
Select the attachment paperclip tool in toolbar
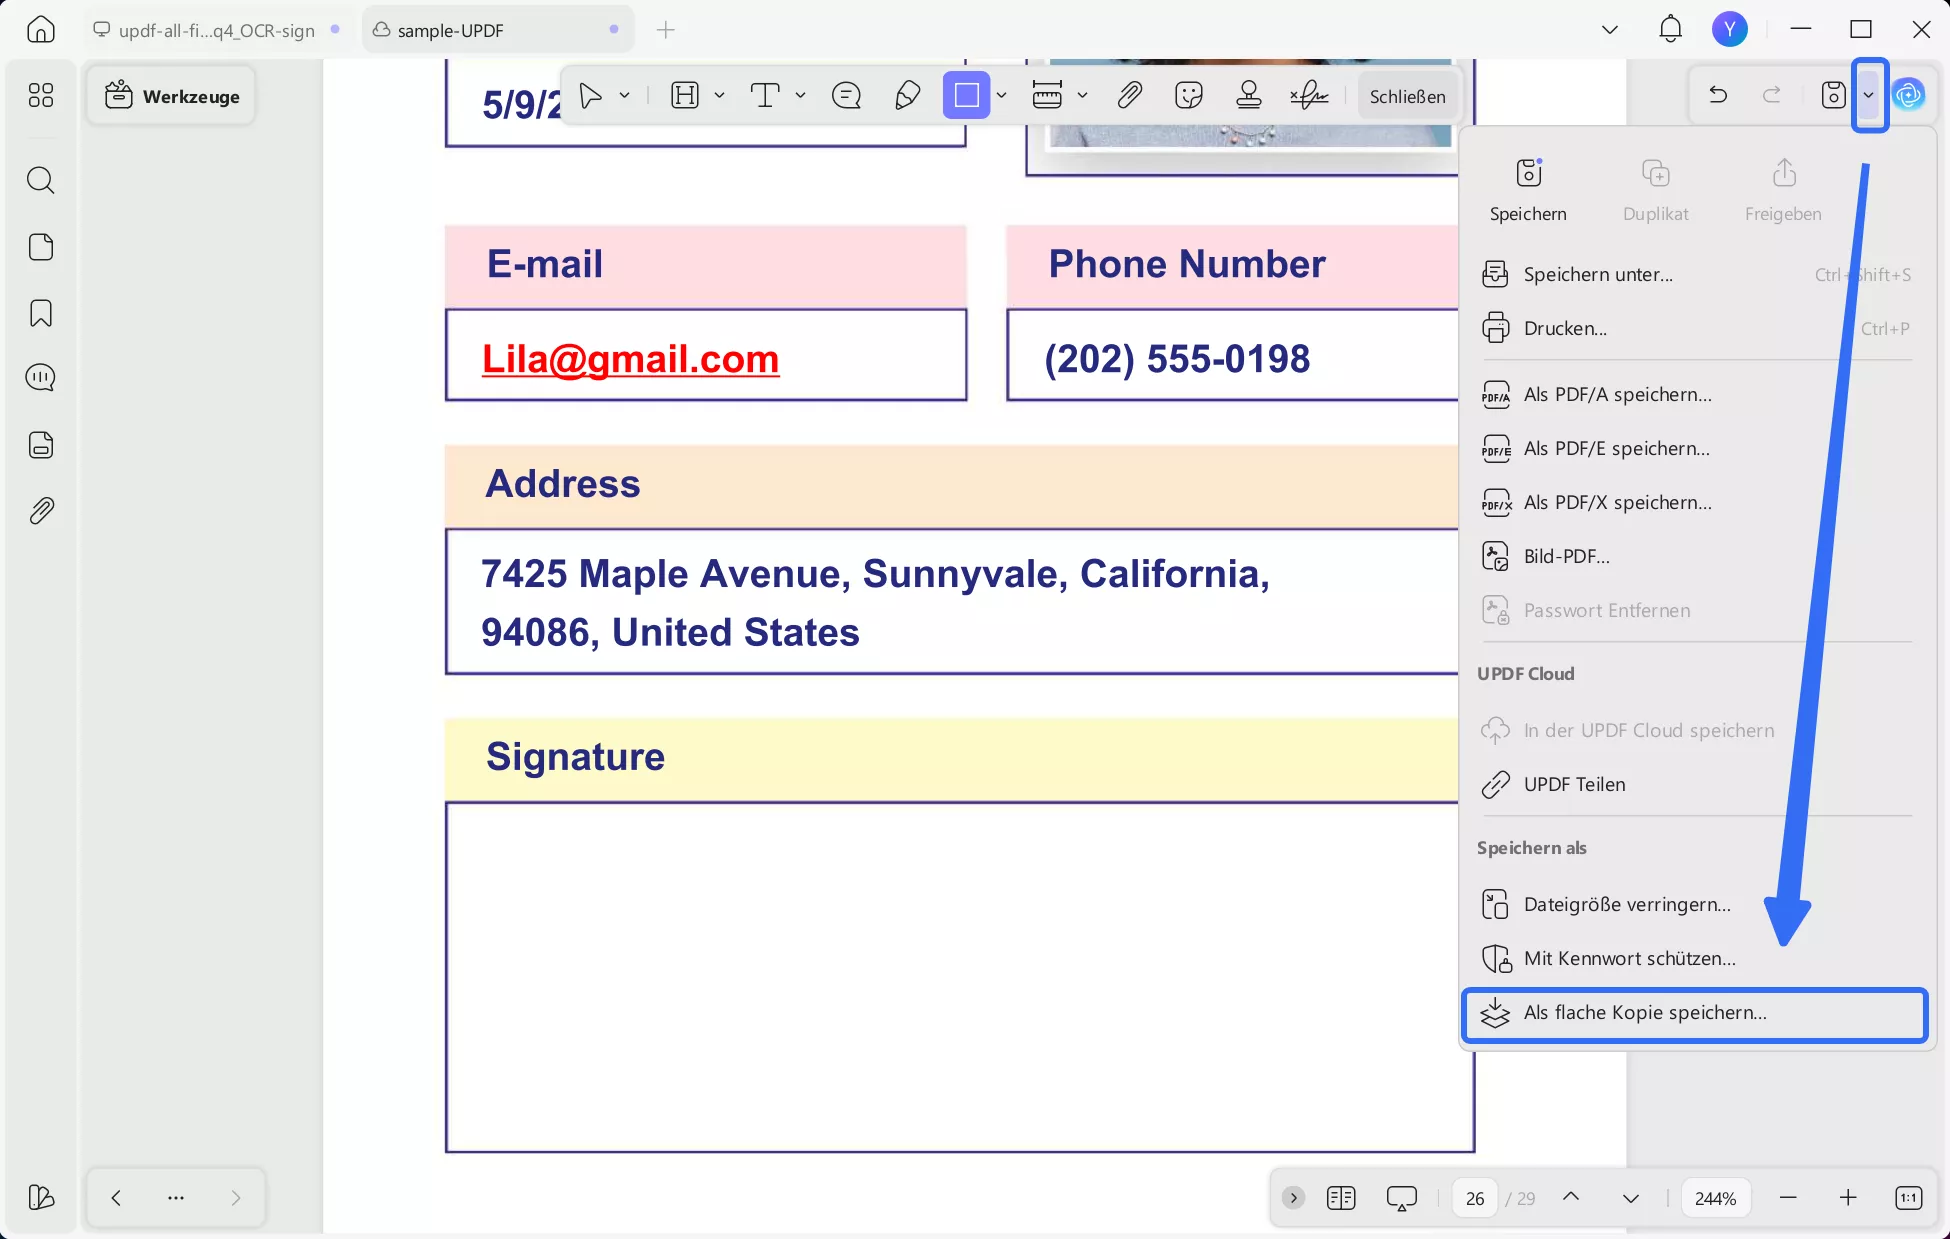1129,95
